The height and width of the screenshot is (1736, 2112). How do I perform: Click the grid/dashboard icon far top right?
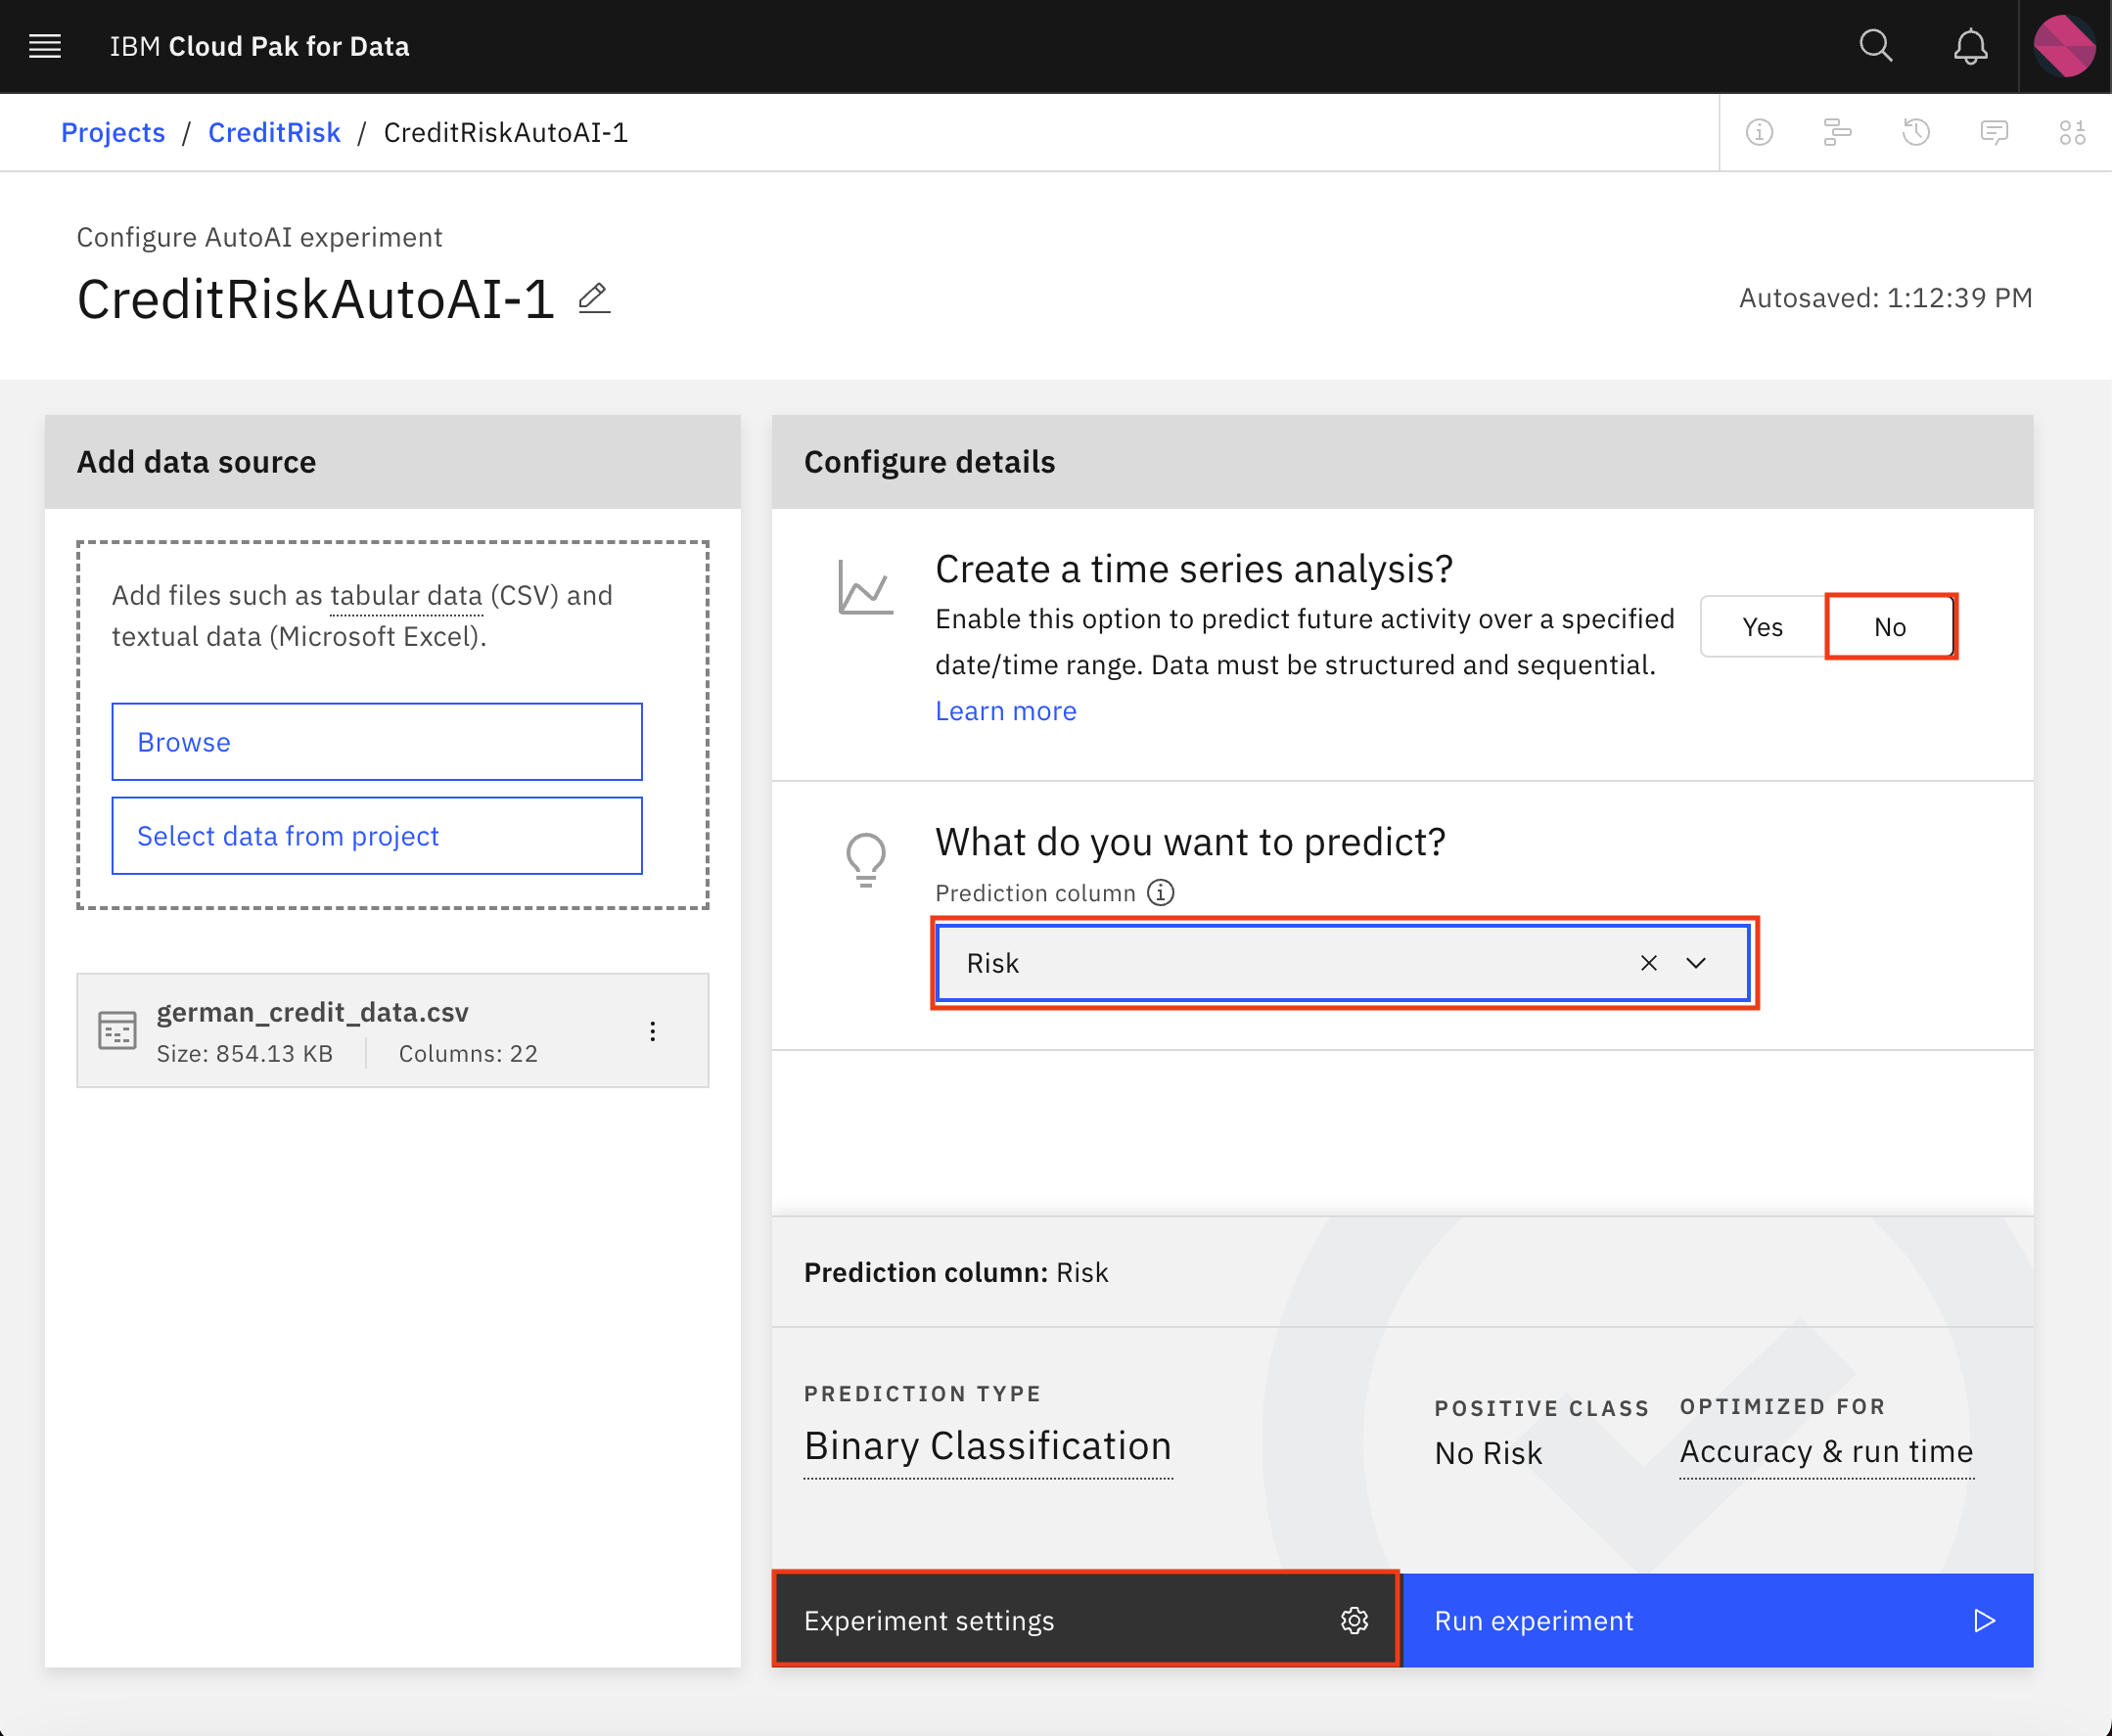2074,133
